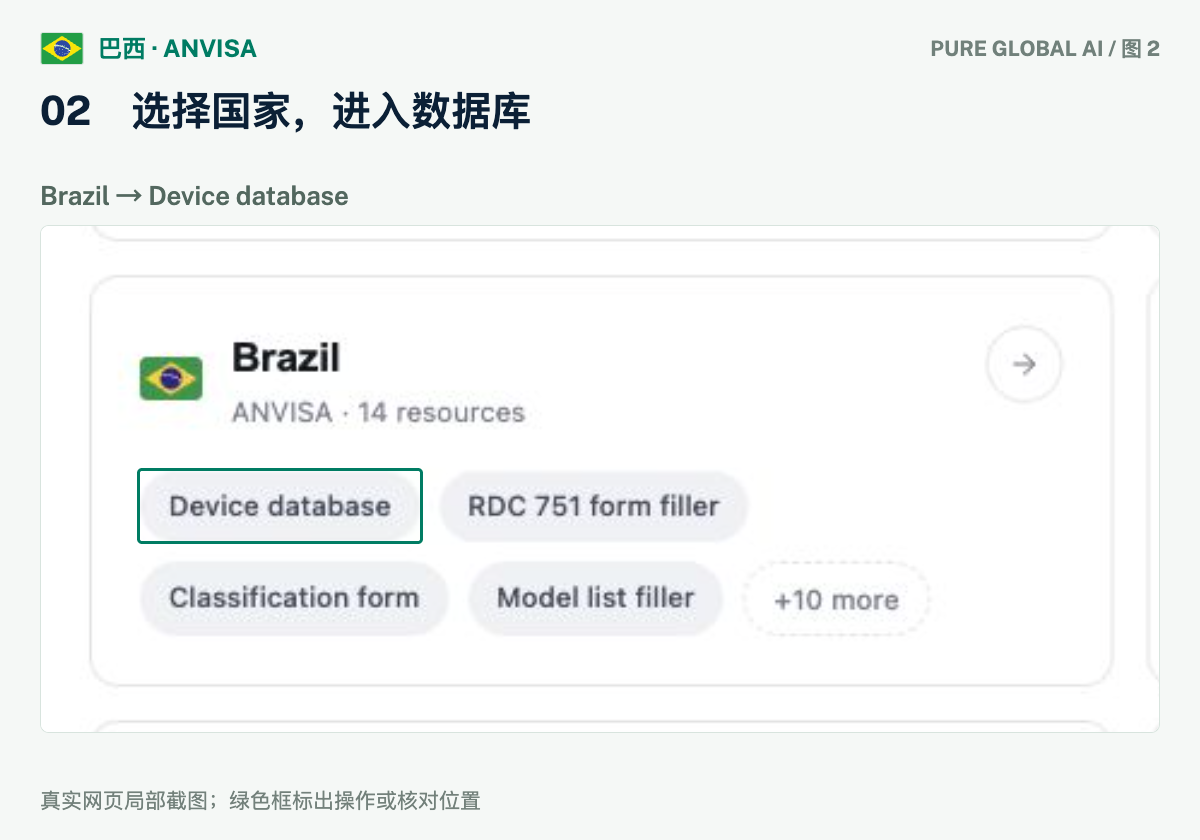The width and height of the screenshot is (1200, 840).
Task: Open the Model list filler chip
Action: coord(596,598)
